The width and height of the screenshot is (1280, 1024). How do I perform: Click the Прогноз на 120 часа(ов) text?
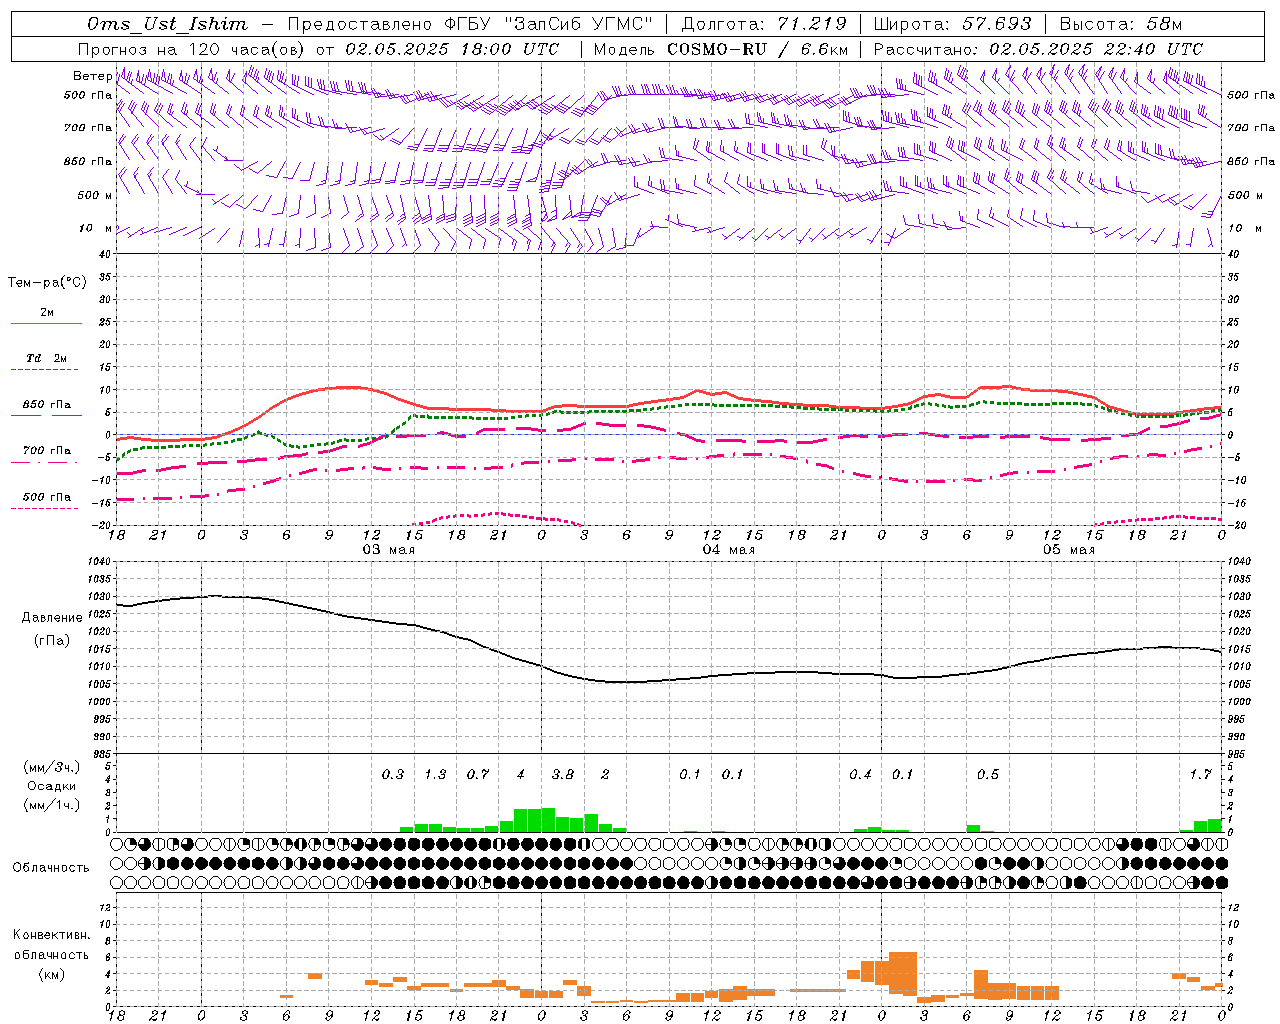tap(192, 49)
